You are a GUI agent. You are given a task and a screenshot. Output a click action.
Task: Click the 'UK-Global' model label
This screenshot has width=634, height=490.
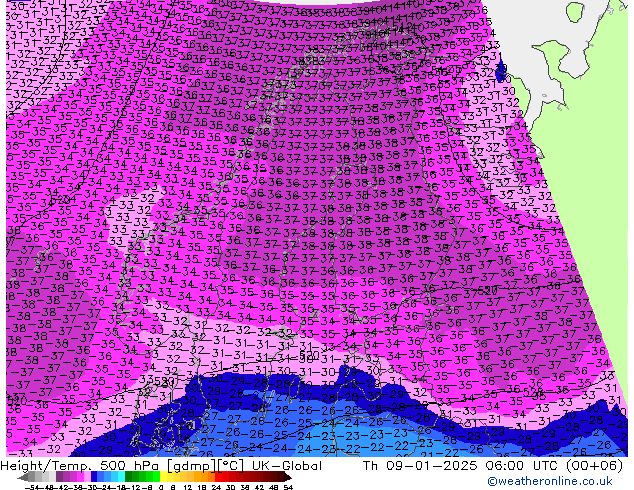click(x=287, y=466)
